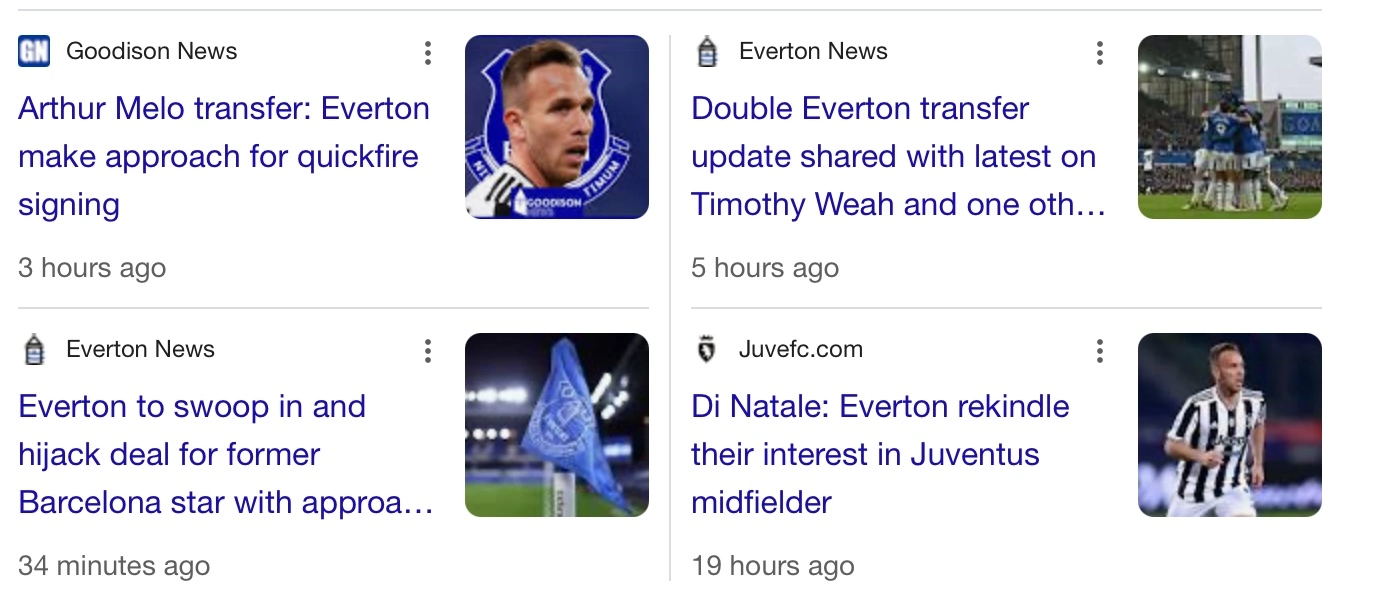Click the players celebrating in stadium thumbnail
Image resolution: width=1380 pixels, height=606 pixels.
click(x=1229, y=127)
